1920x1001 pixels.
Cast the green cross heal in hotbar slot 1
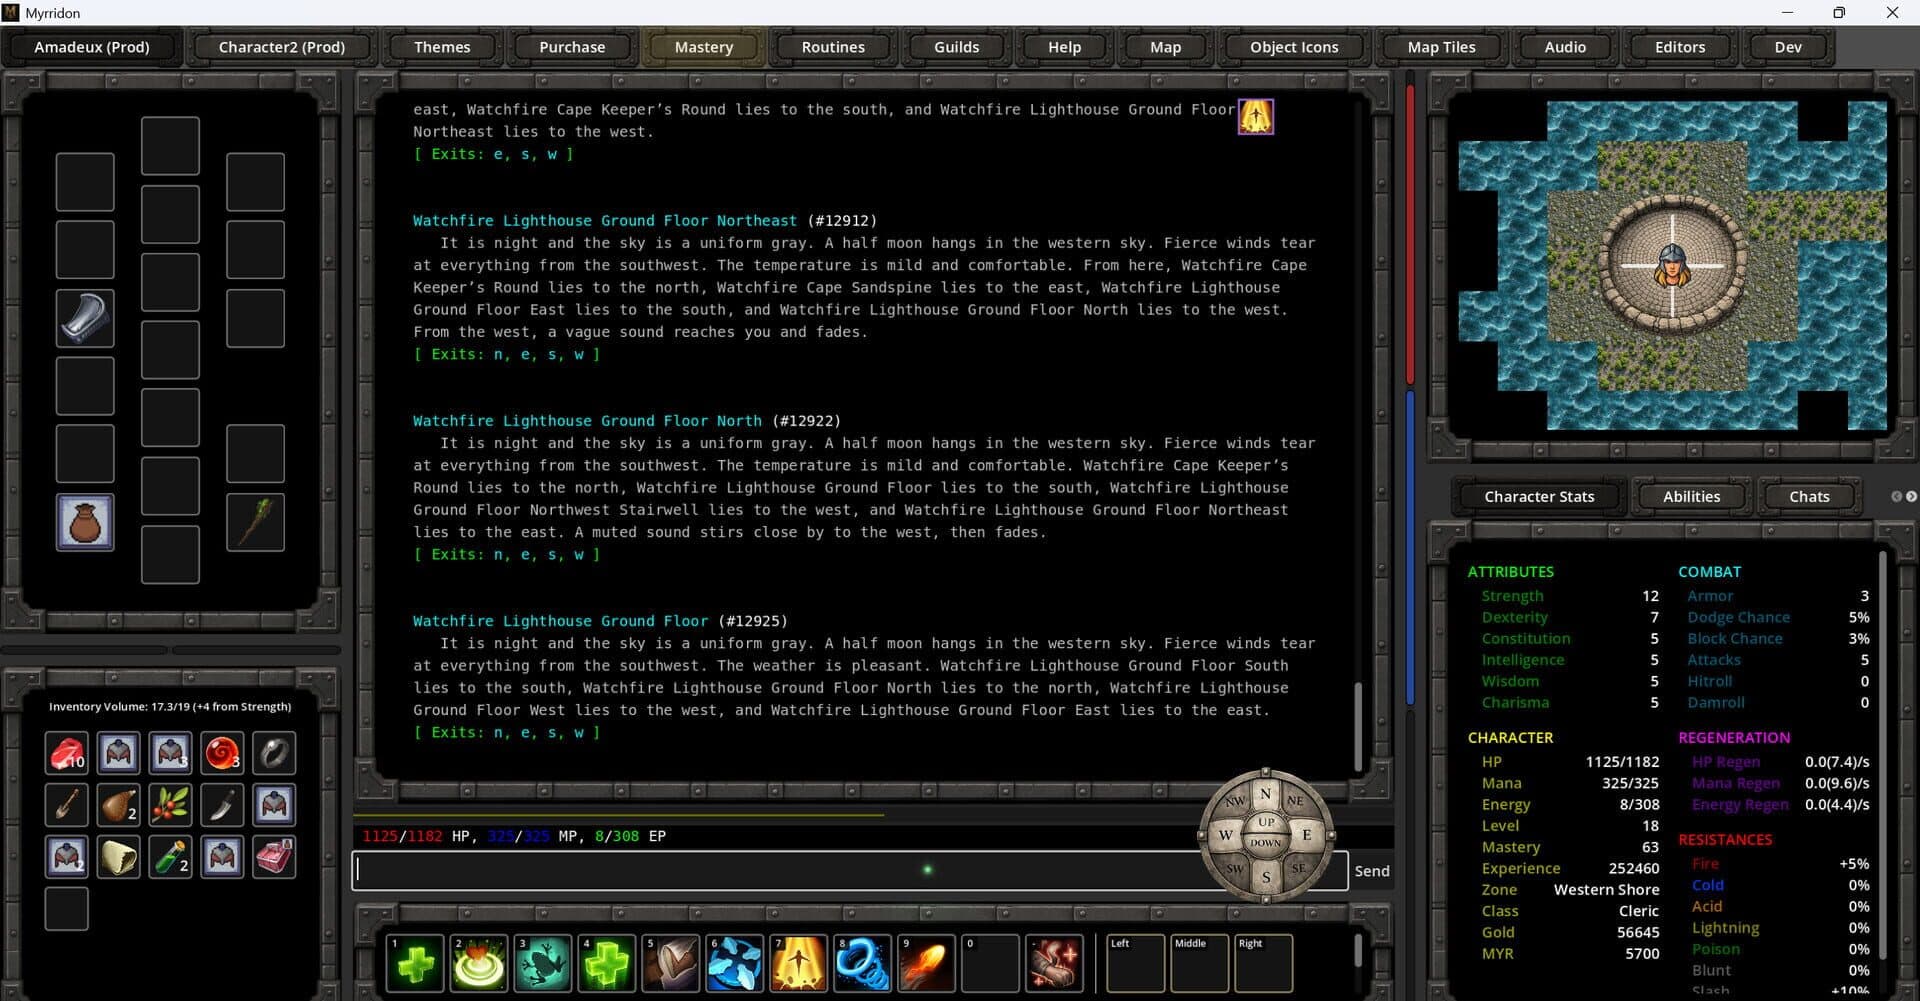pos(415,963)
